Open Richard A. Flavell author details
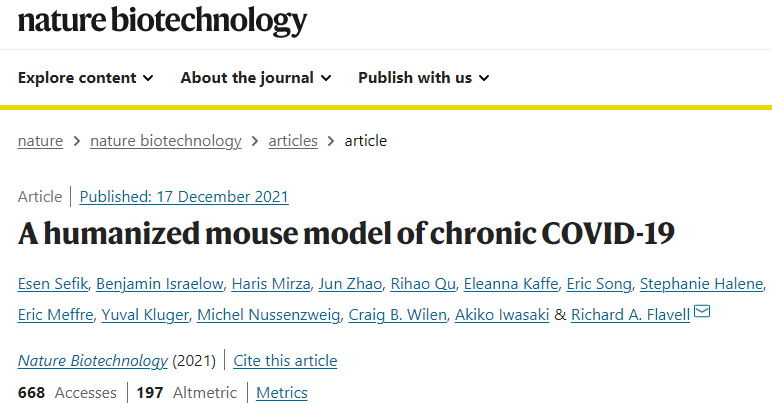This screenshot has height=417, width=772. (x=629, y=315)
